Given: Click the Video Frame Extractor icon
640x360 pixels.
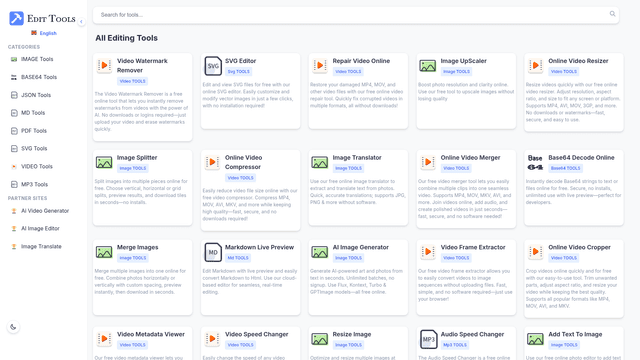Looking at the screenshot, I should (x=427, y=252).
